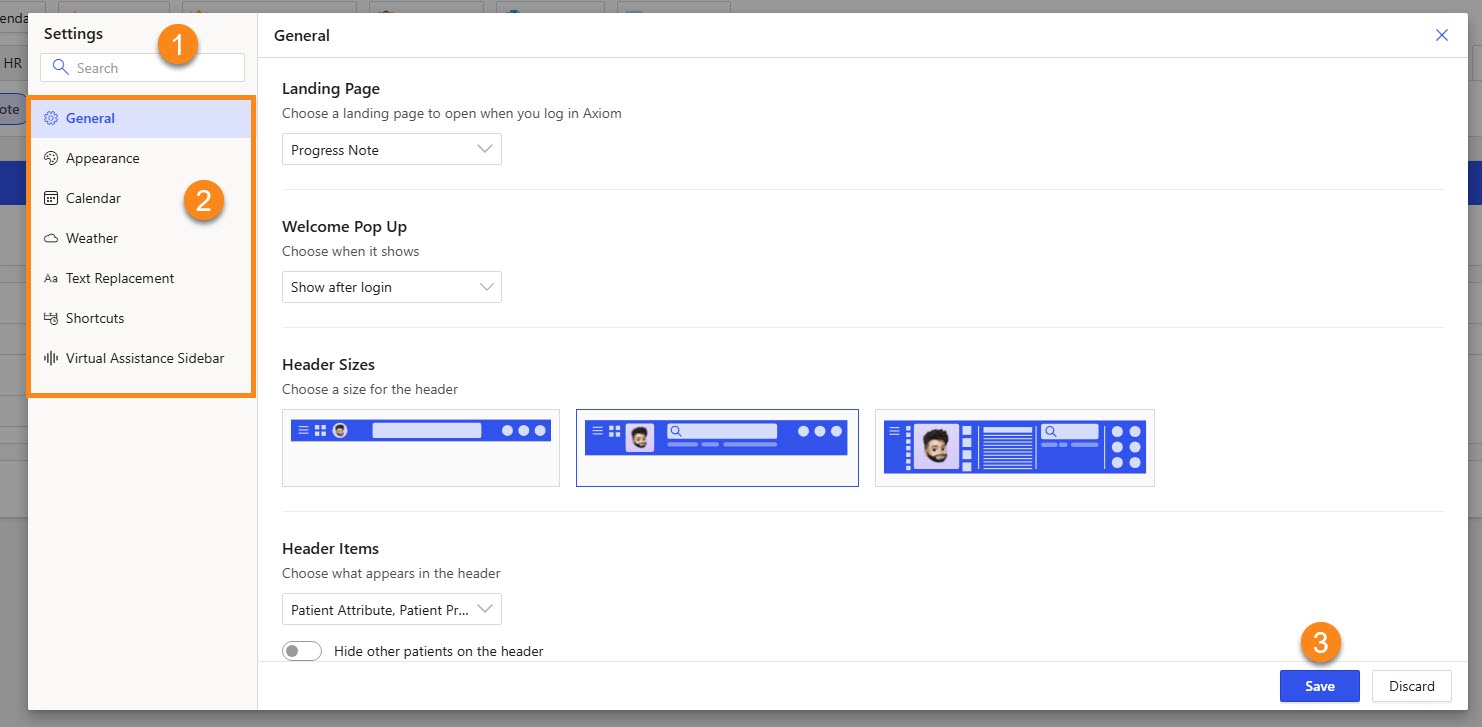Select the medium header size thumbnail
The image size is (1482, 727).
click(717, 447)
